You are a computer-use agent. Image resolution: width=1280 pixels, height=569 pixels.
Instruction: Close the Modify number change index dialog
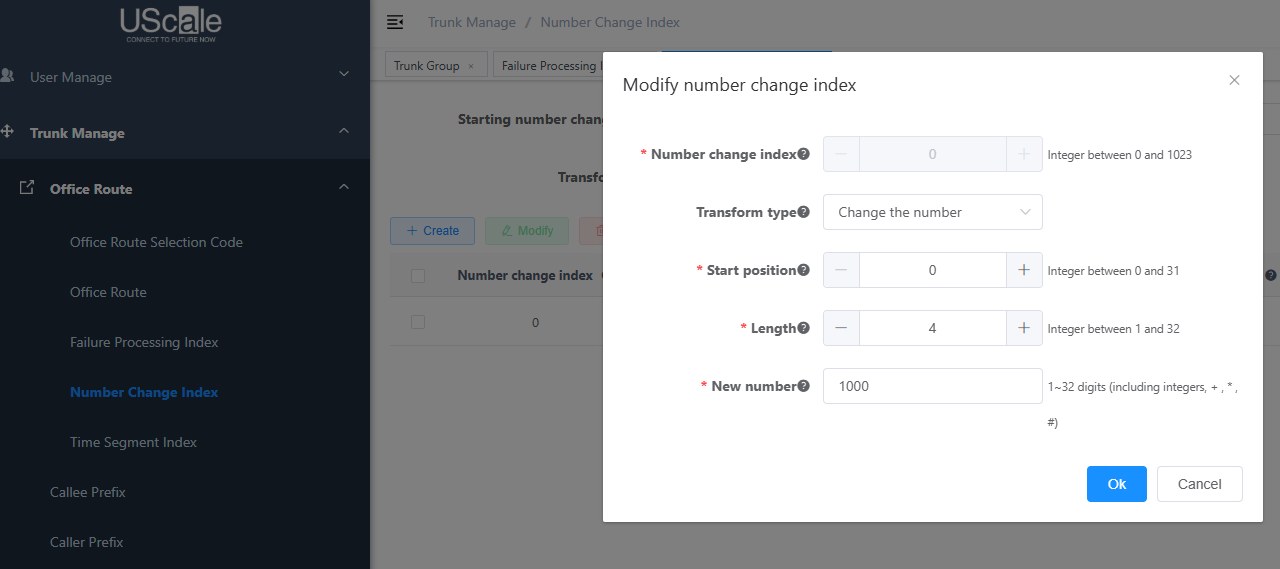click(x=1234, y=80)
